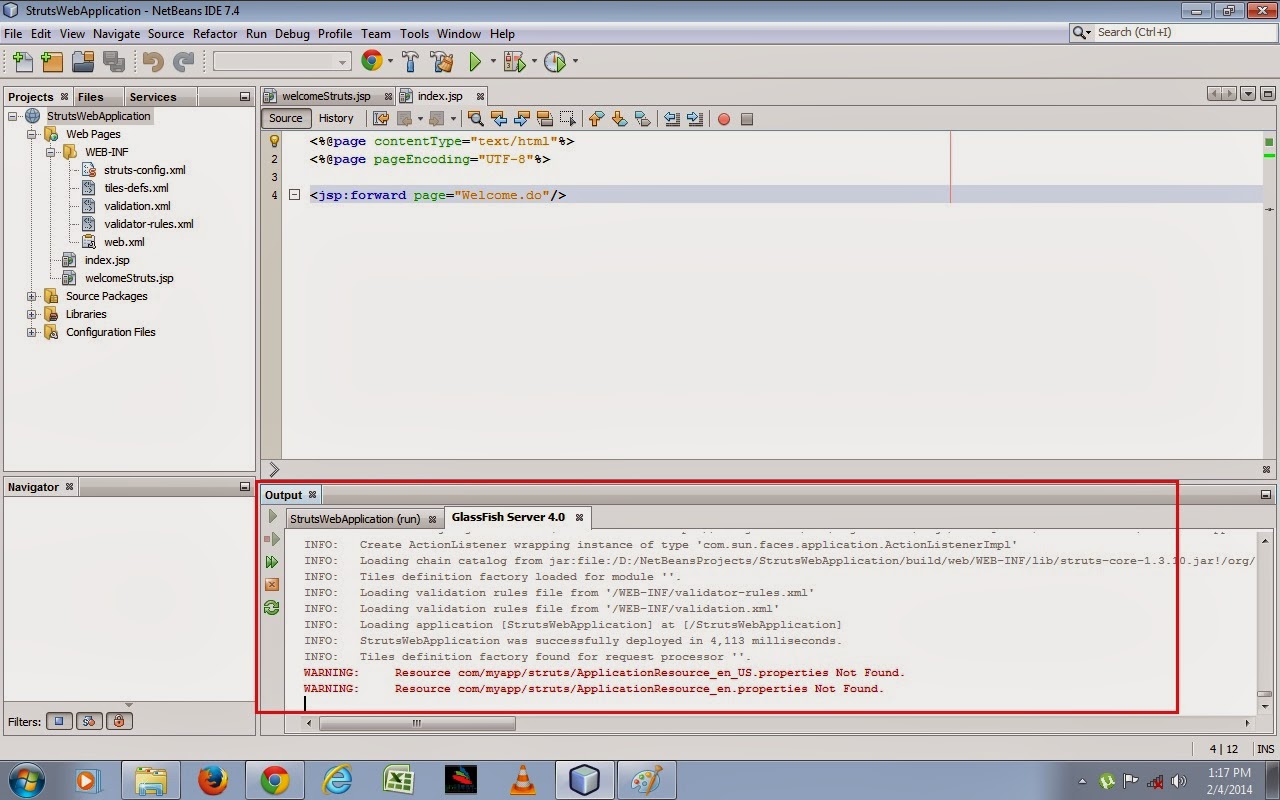Toggle second Navigator filter button
The width and height of the screenshot is (1280, 800).
coord(89,721)
